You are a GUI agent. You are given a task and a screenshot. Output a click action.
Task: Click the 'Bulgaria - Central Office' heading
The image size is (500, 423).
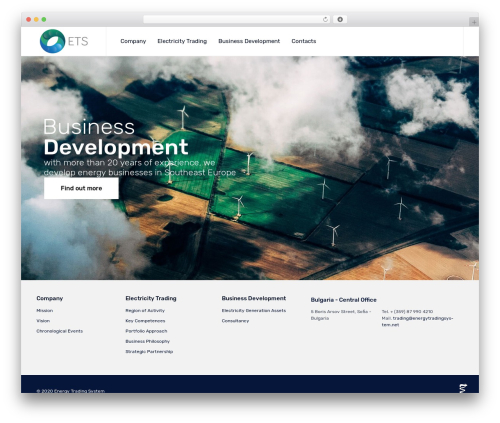pyautogui.click(x=343, y=300)
